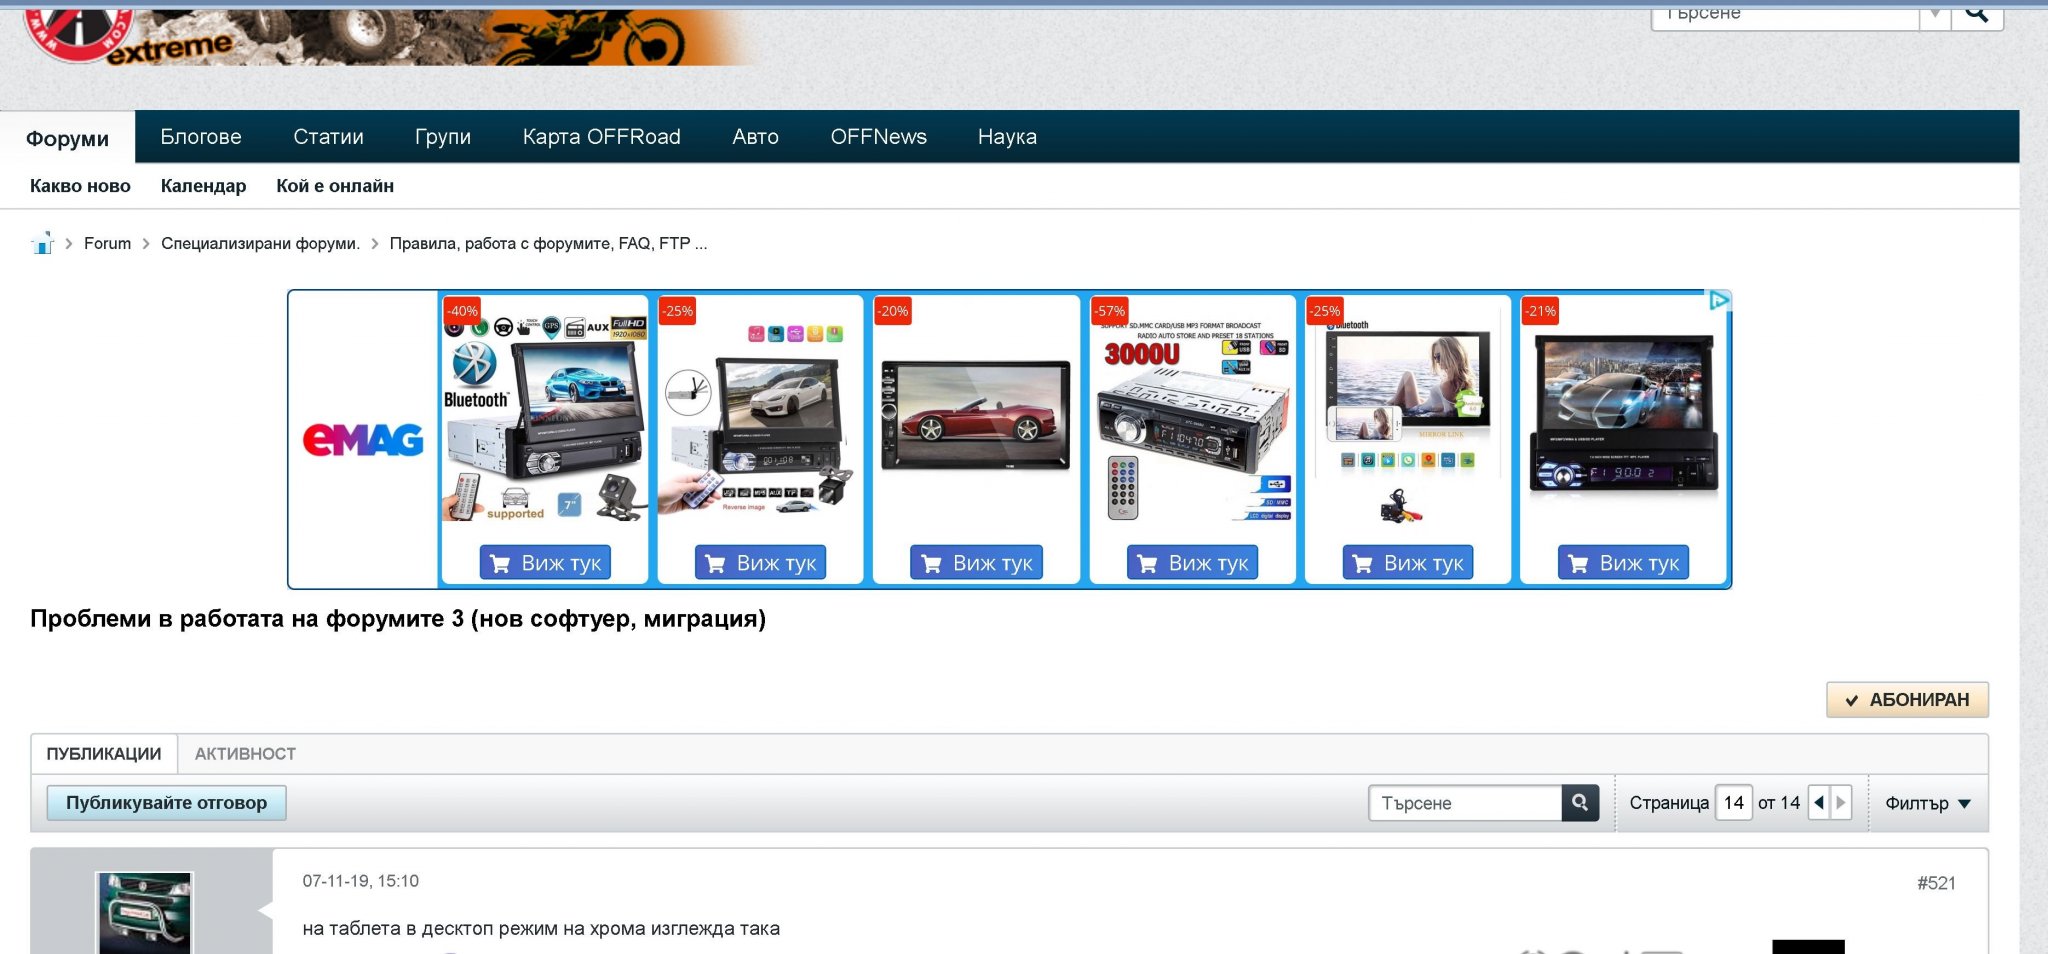Viewport: 2048px width, 954px height.
Task: Click Виж тук under the first -25% product
Action: click(x=761, y=563)
